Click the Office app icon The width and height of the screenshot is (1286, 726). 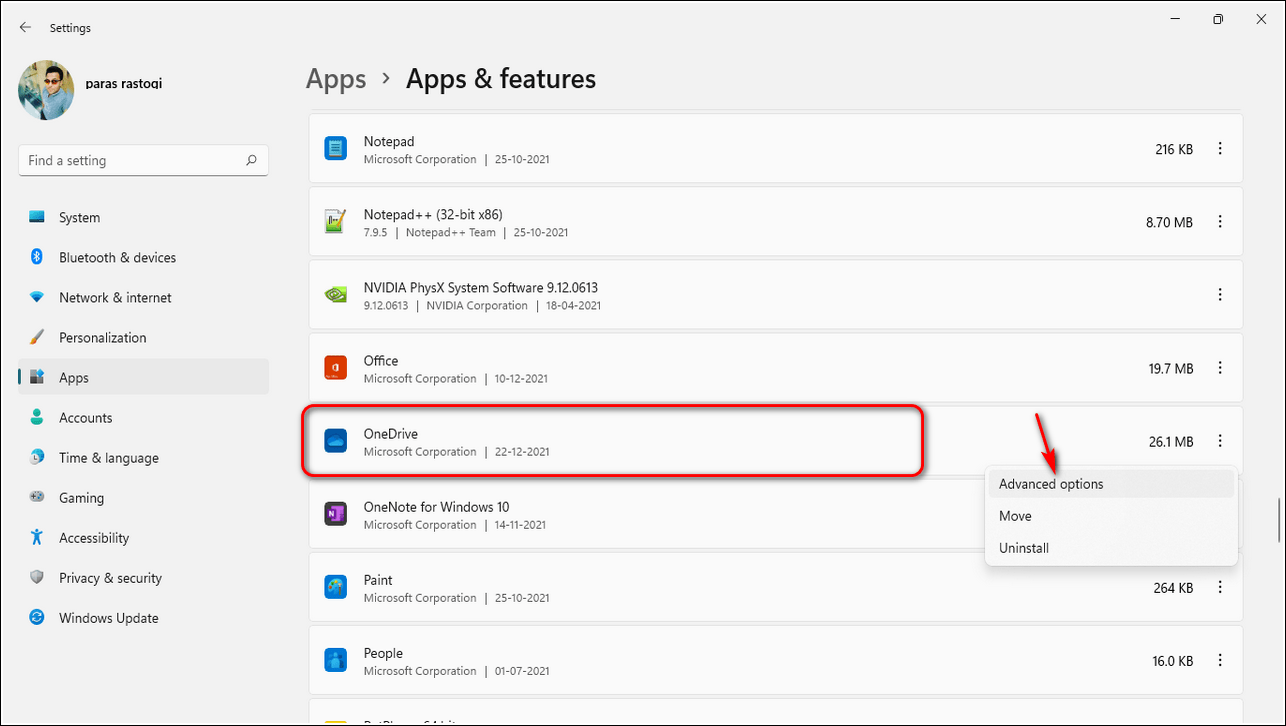pos(335,368)
